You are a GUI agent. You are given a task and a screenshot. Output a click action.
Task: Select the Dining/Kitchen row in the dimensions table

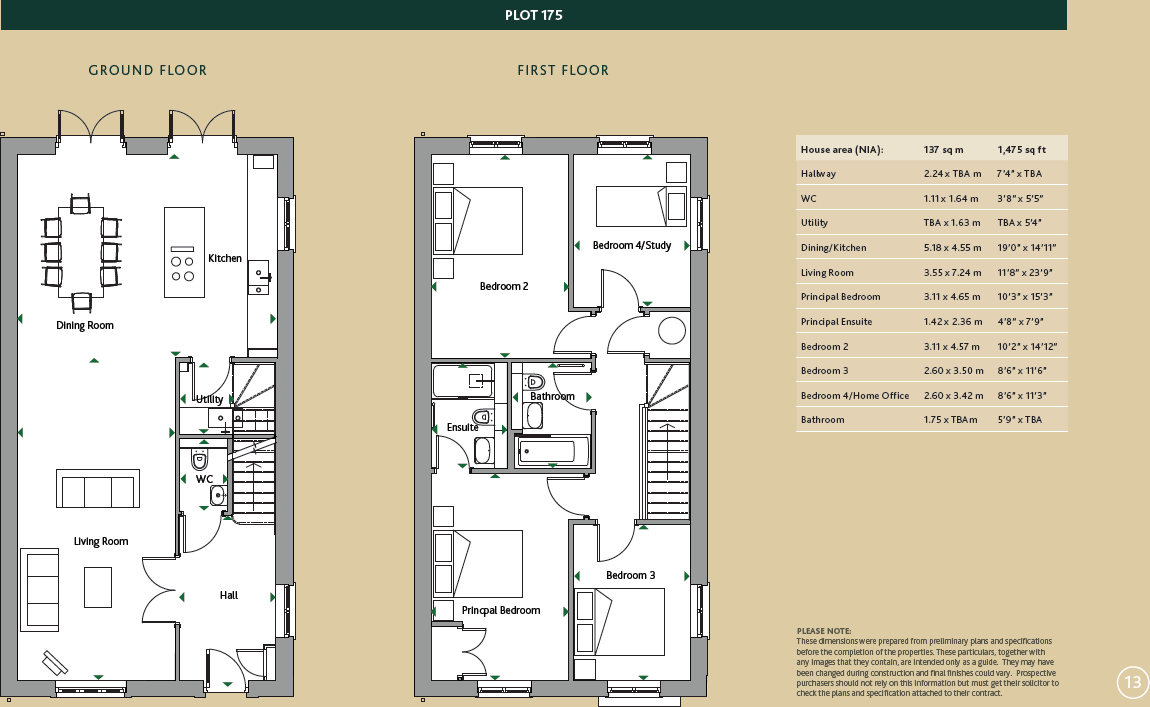pos(931,247)
